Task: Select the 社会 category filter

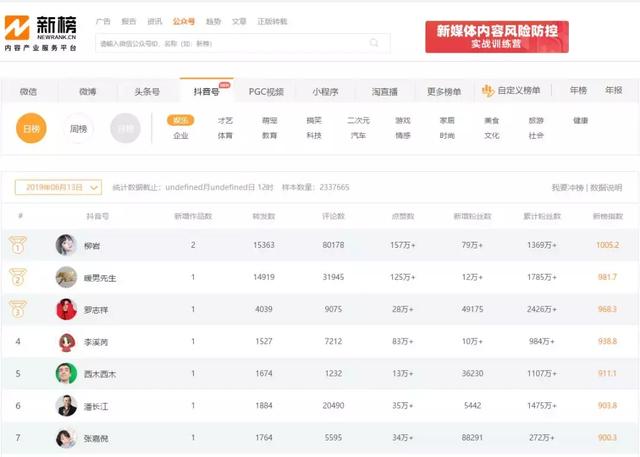Action: tap(536, 135)
